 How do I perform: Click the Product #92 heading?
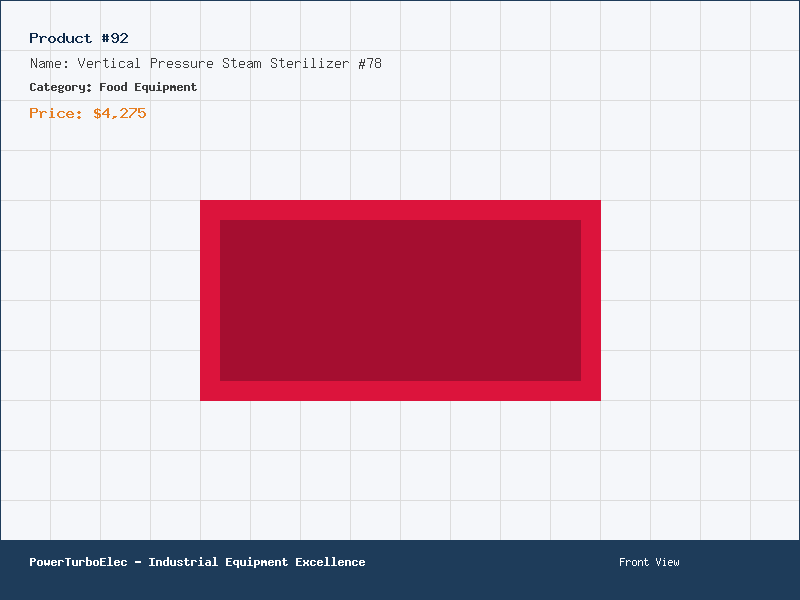click(79, 38)
